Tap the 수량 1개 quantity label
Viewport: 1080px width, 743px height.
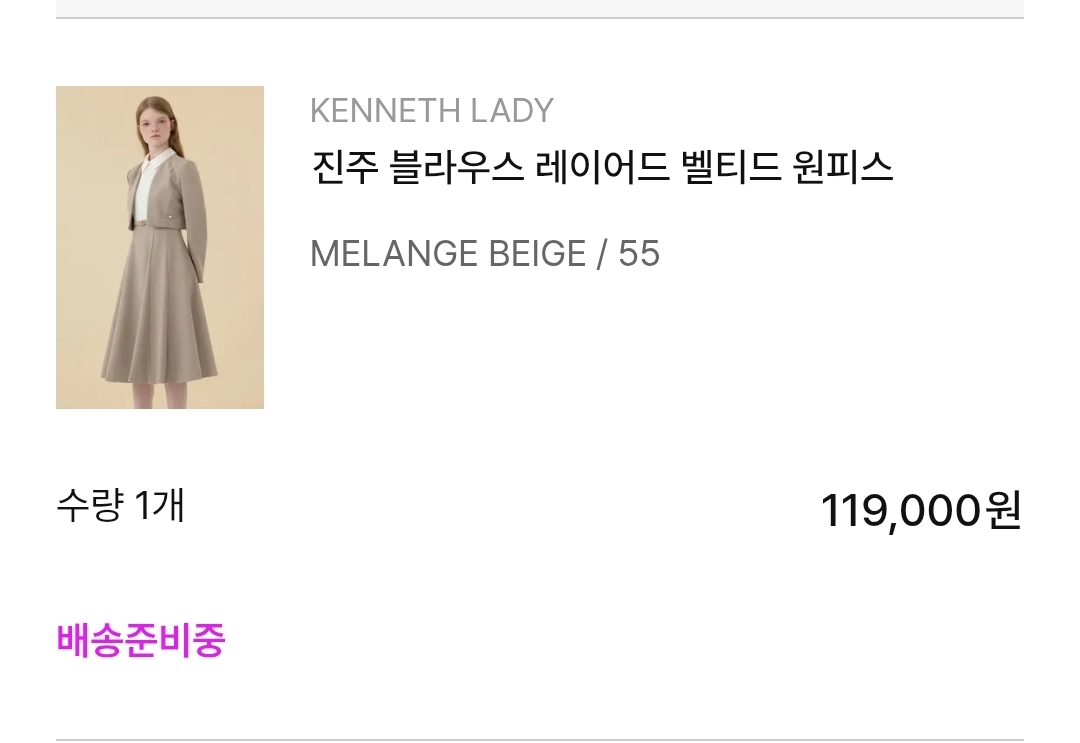pos(120,506)
